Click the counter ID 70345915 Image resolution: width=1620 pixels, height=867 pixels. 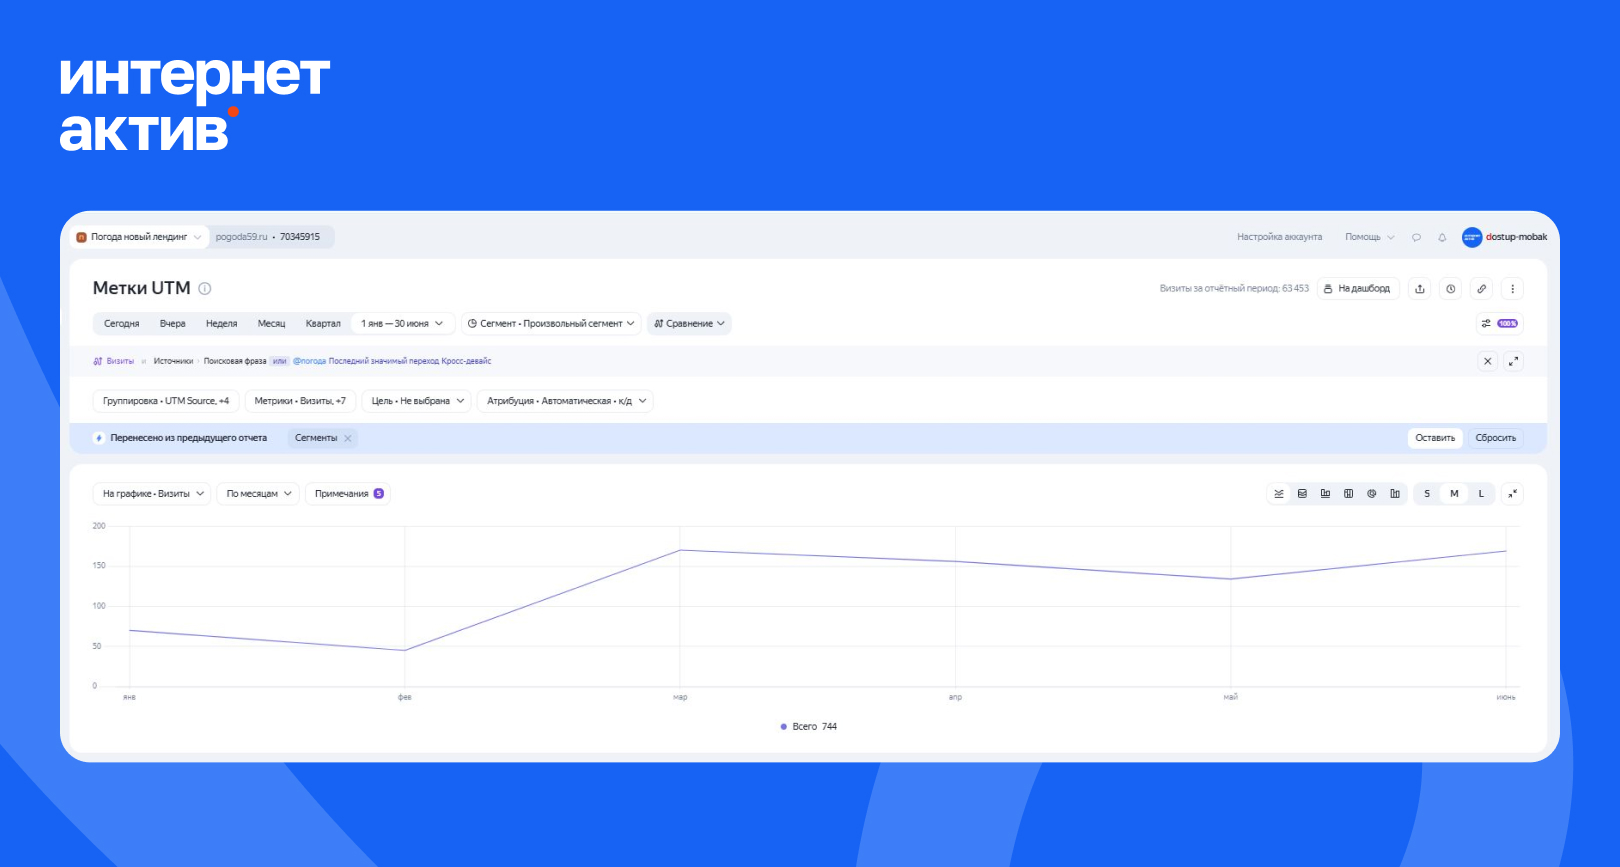click(x=300, y=237)
